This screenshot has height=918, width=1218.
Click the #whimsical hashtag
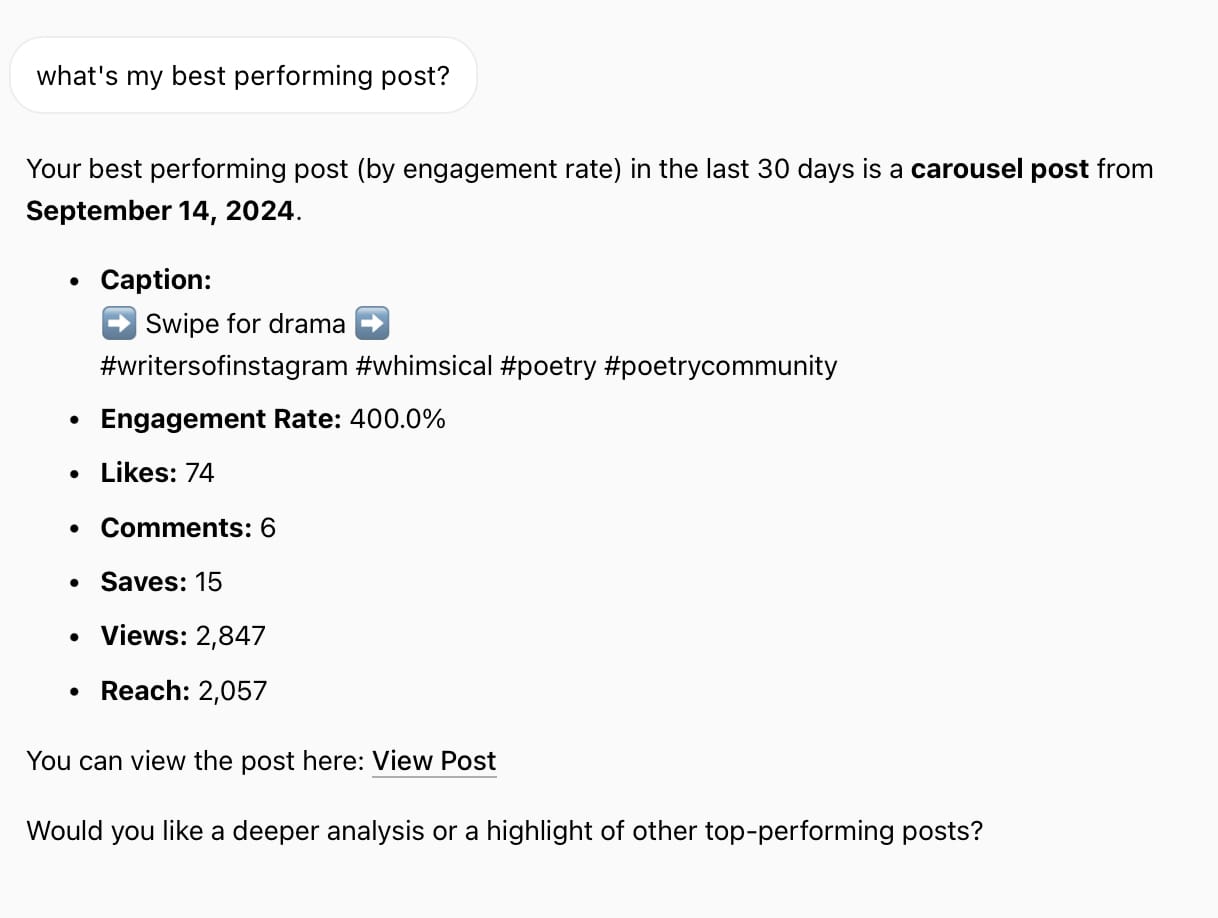coord(424,366)
